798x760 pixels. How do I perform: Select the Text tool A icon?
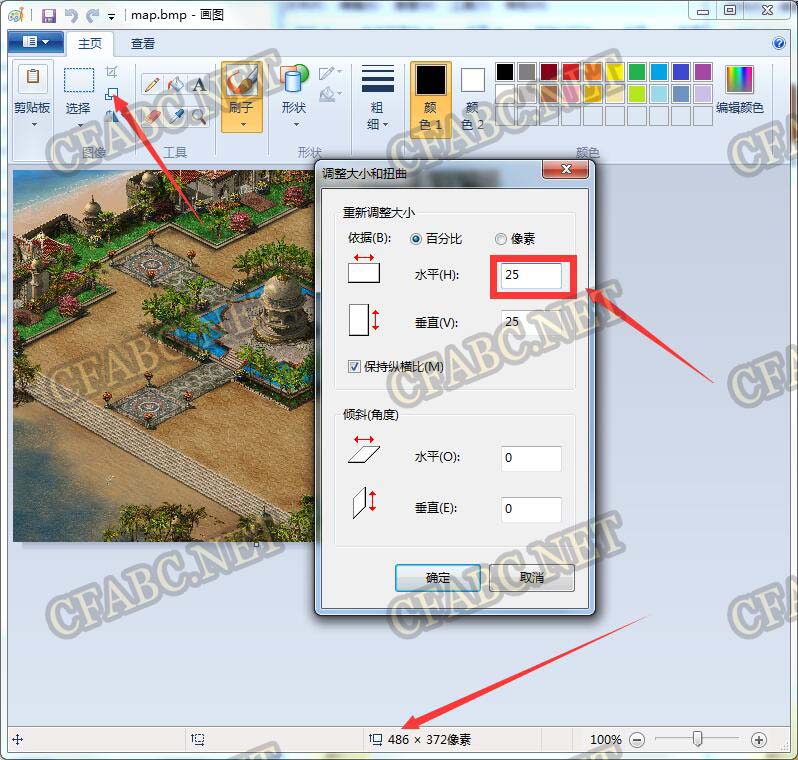click(x=199, y=84)
